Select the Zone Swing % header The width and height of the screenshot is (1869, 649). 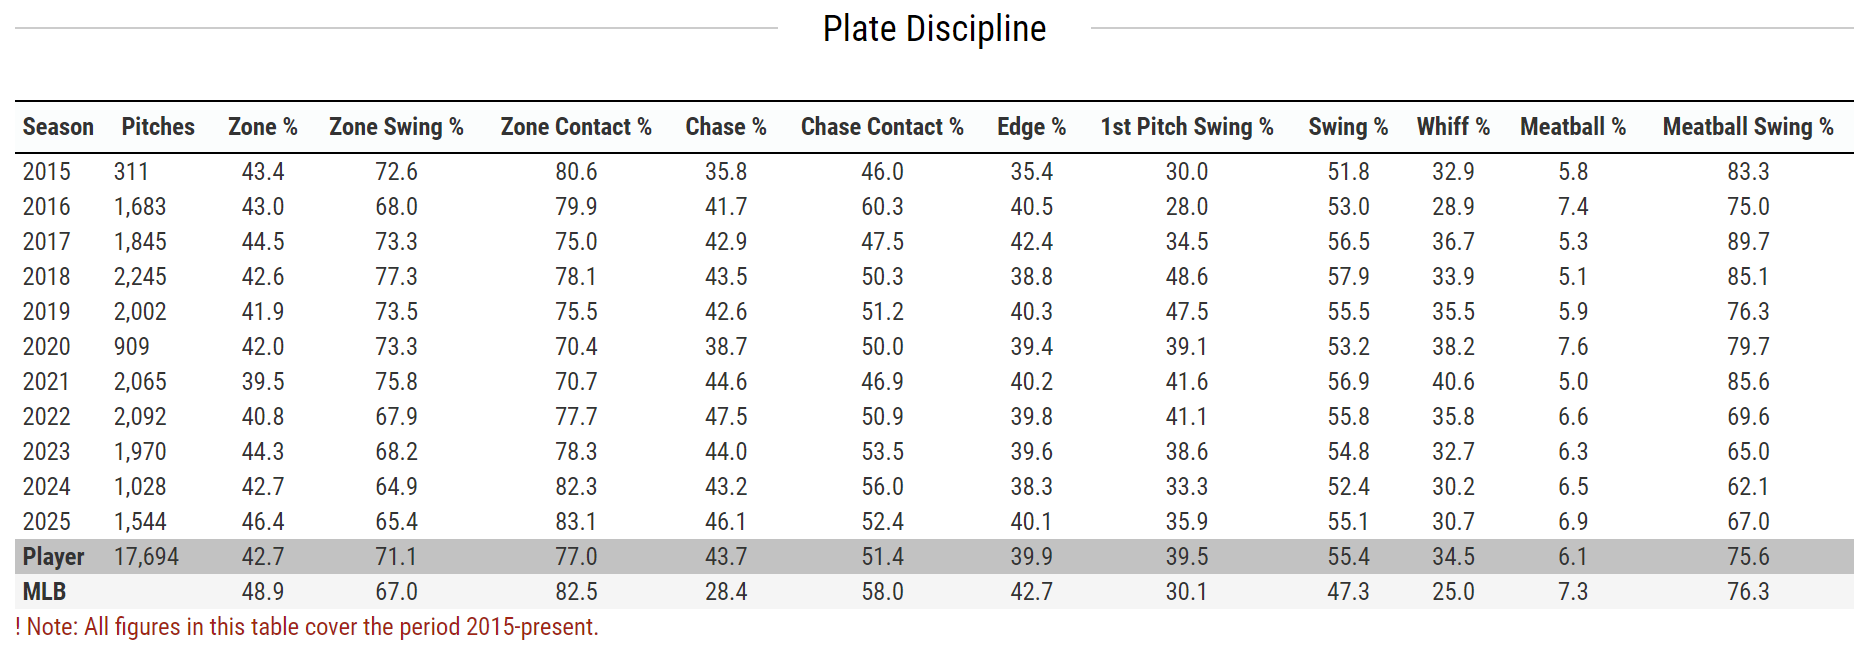pyautogui.click(x=396, y=127)
